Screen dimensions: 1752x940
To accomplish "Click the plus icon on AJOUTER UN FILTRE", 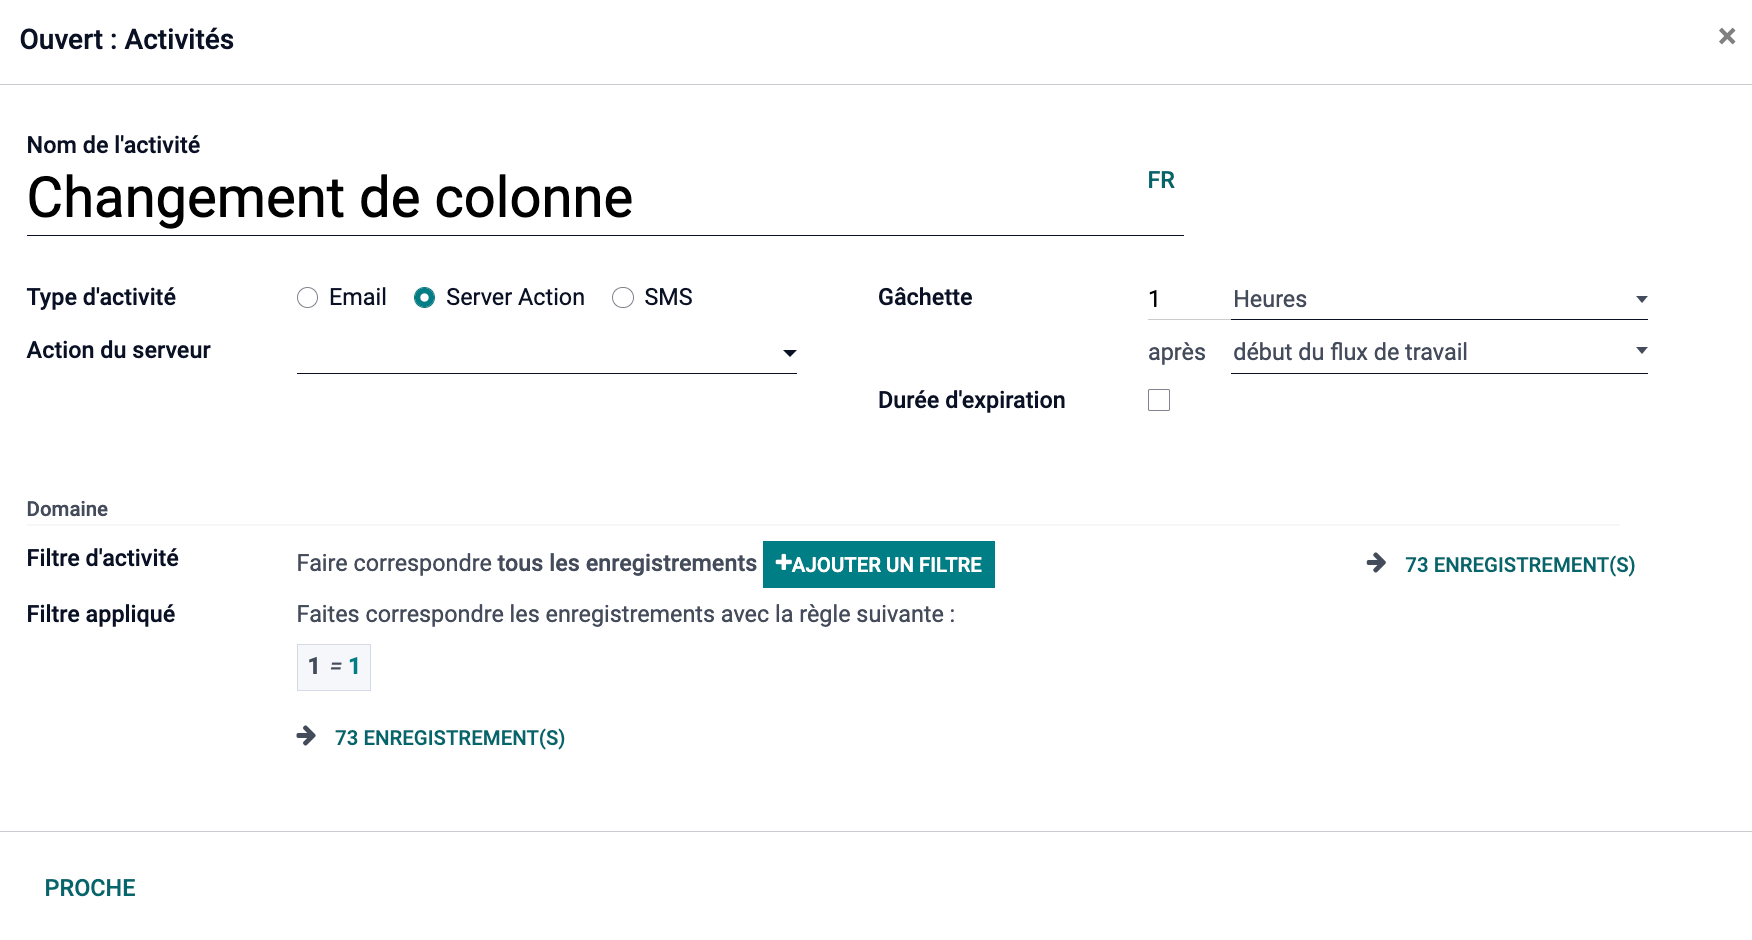I will point(783,563).
